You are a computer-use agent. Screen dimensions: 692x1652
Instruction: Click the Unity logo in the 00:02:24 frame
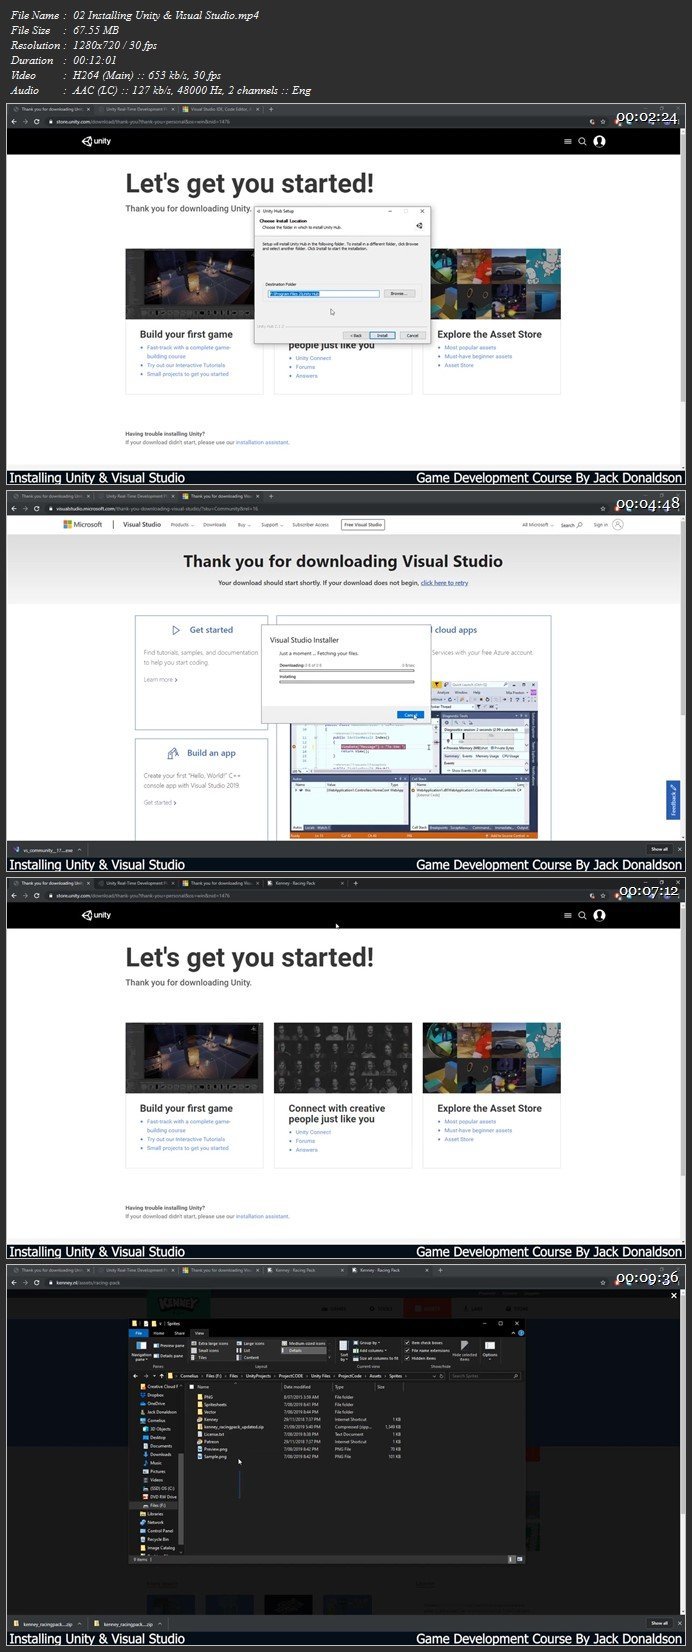pyautogui.click(x=96, y=141)
